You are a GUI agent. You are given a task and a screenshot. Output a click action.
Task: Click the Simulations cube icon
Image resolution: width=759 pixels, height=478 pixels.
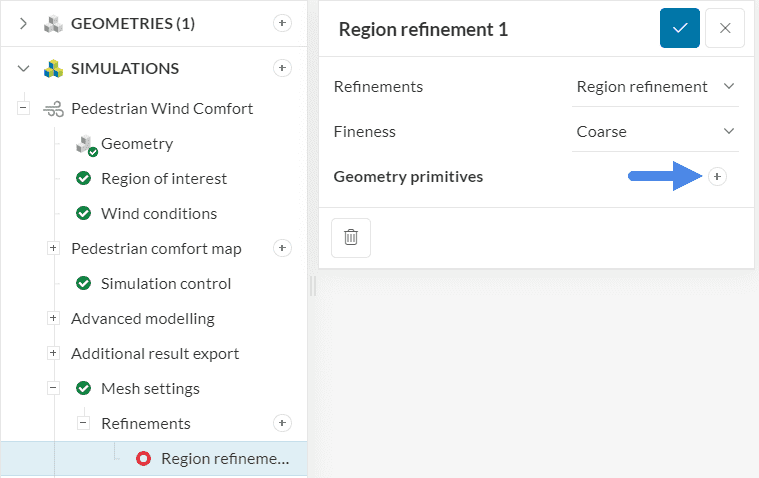pos(53,69)
